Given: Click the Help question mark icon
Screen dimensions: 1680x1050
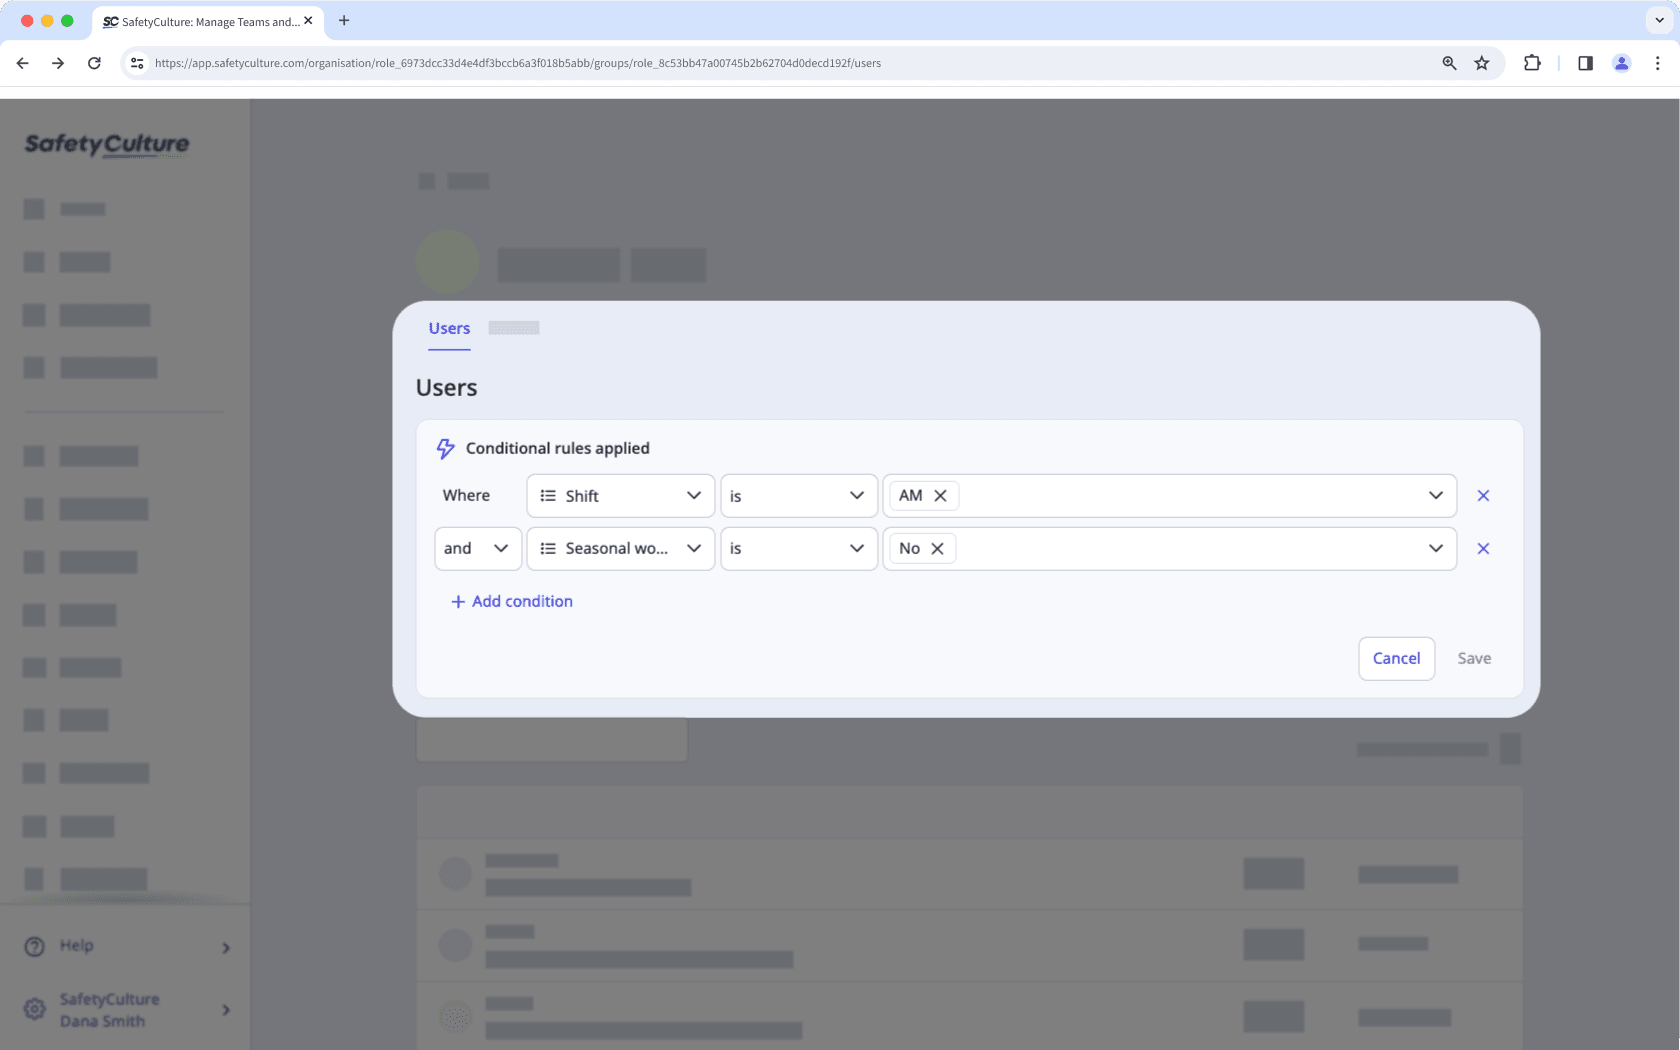Looking at the screenshot, I should [x=33, y=946].
